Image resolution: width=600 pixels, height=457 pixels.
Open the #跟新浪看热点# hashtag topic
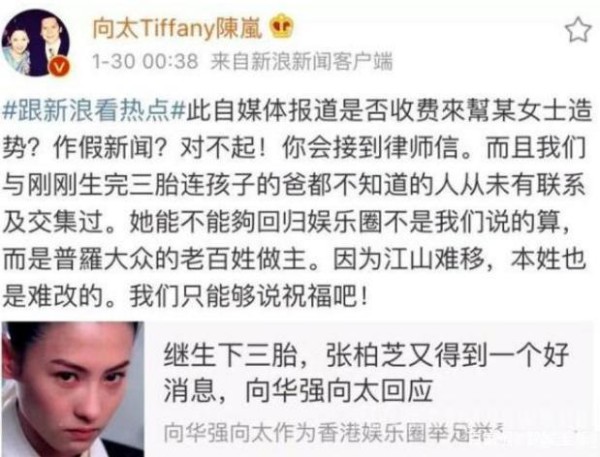click(94, 111)
